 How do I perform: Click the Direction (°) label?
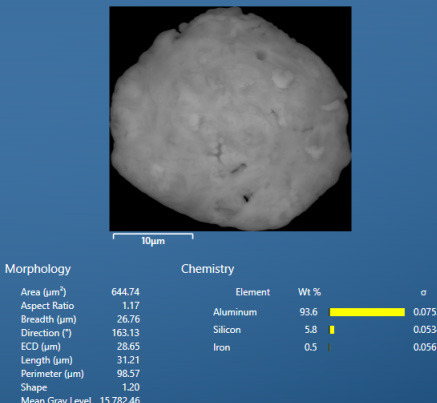pos(46,333)
